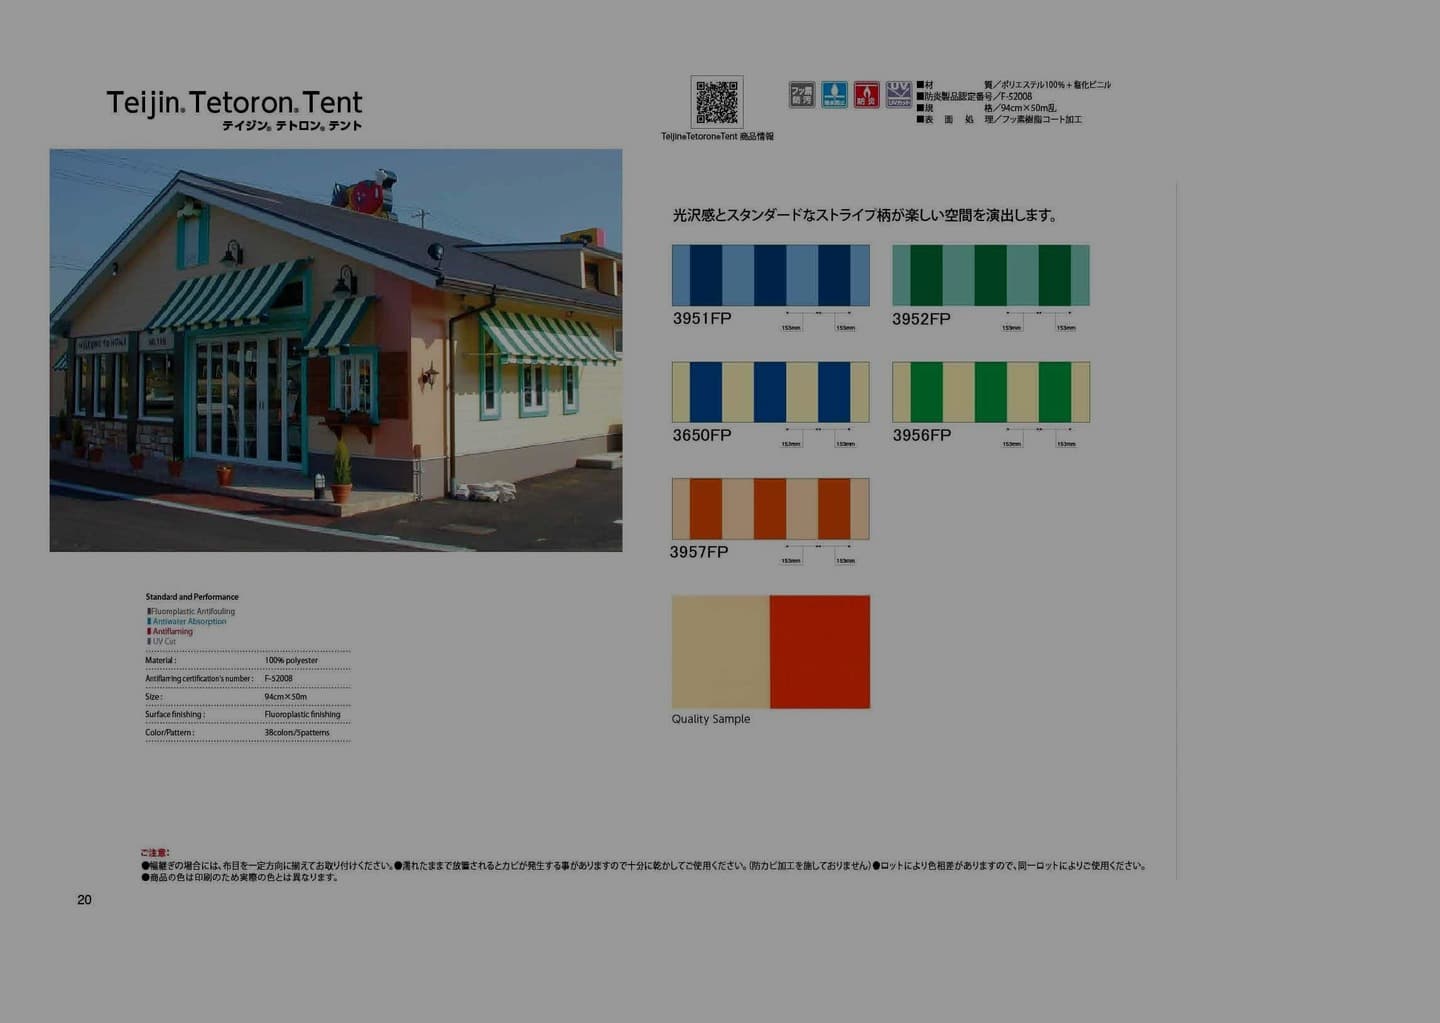Click the purple UV cut icon
1440x1023 pixels.
pyautogui.click(x=898, y=95)
